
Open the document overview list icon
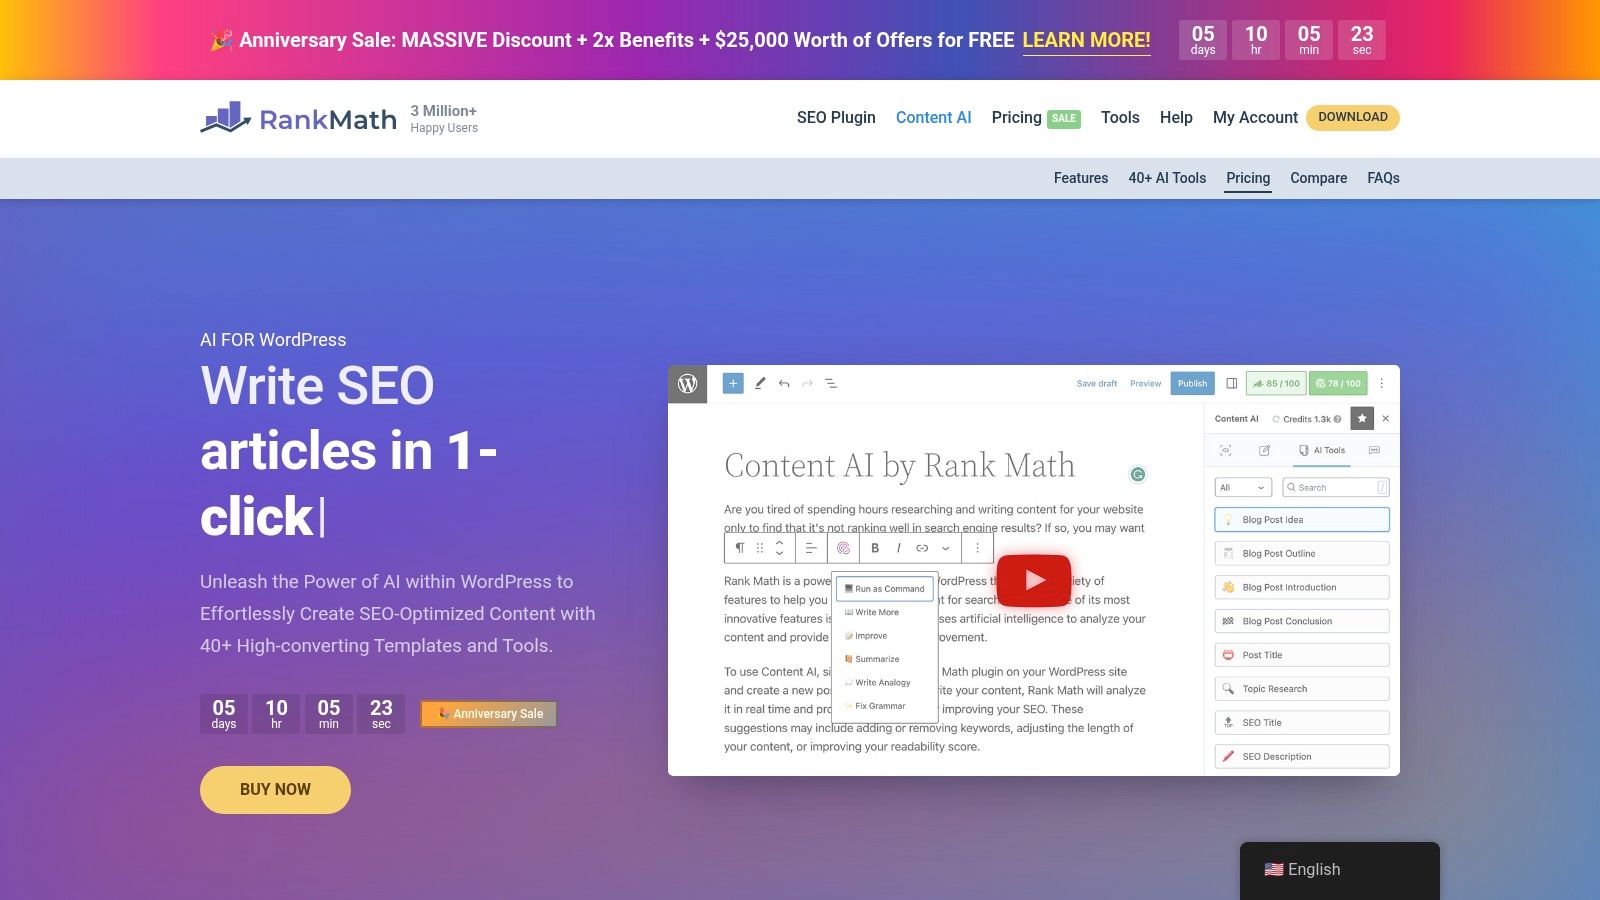(830, 383)
